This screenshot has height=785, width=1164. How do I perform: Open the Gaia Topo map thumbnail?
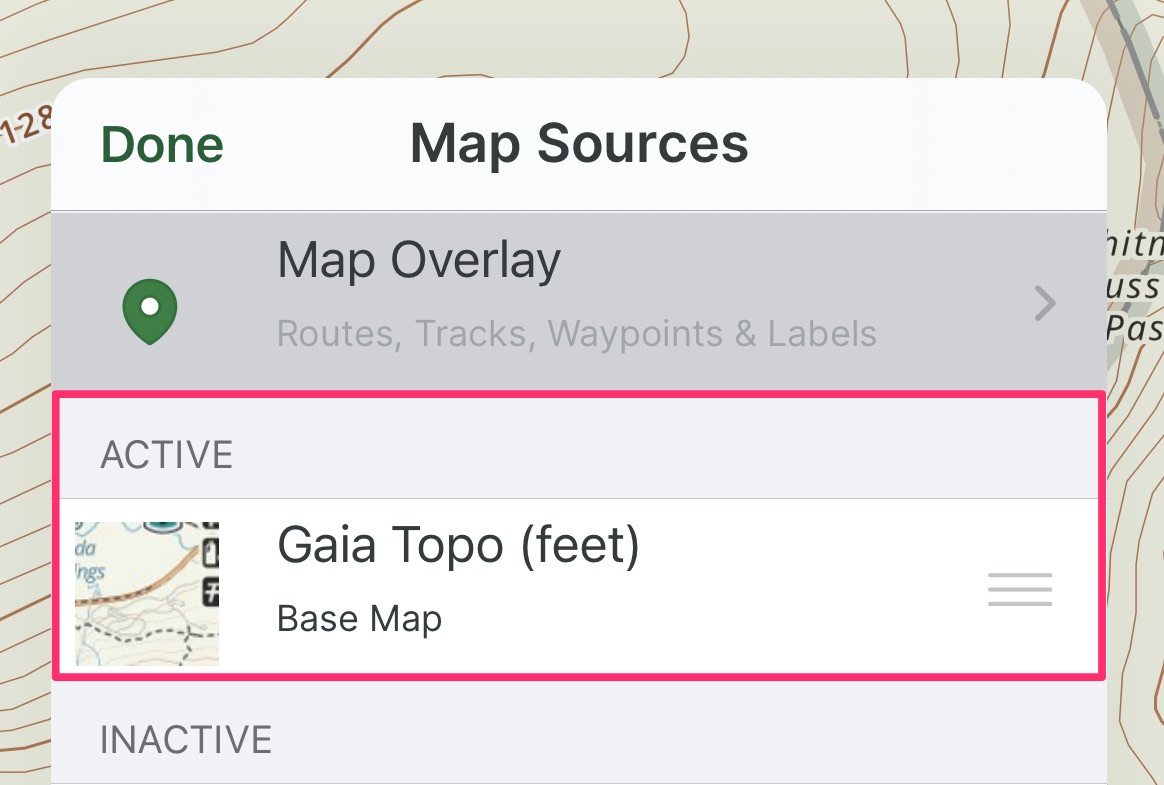pyautogui.click(x=147, y=593)
